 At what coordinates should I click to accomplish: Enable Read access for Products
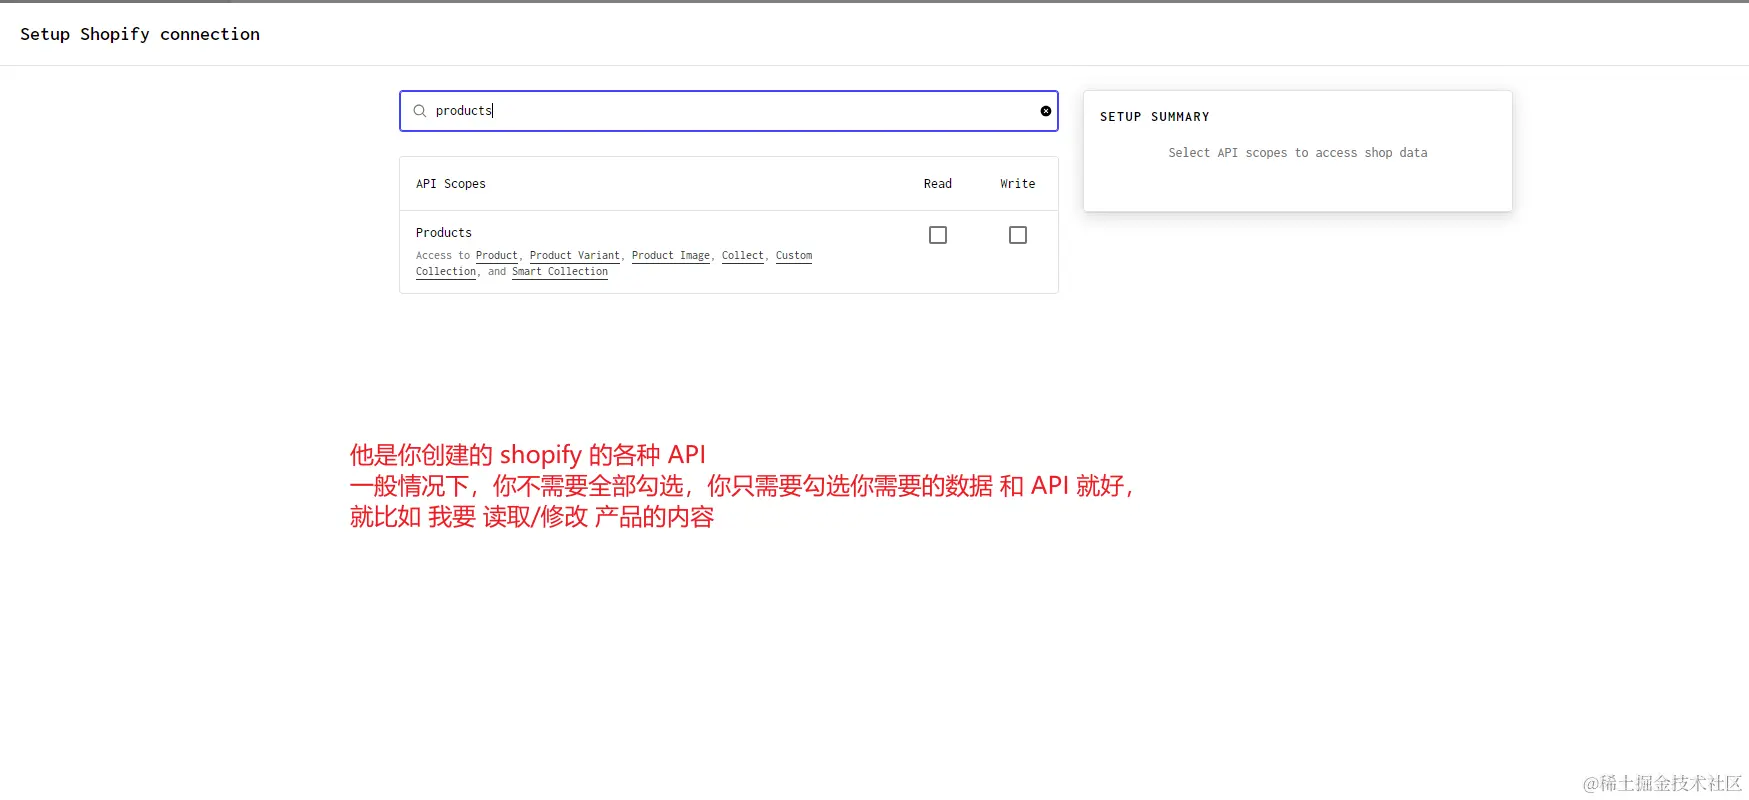tap(938, 235)
